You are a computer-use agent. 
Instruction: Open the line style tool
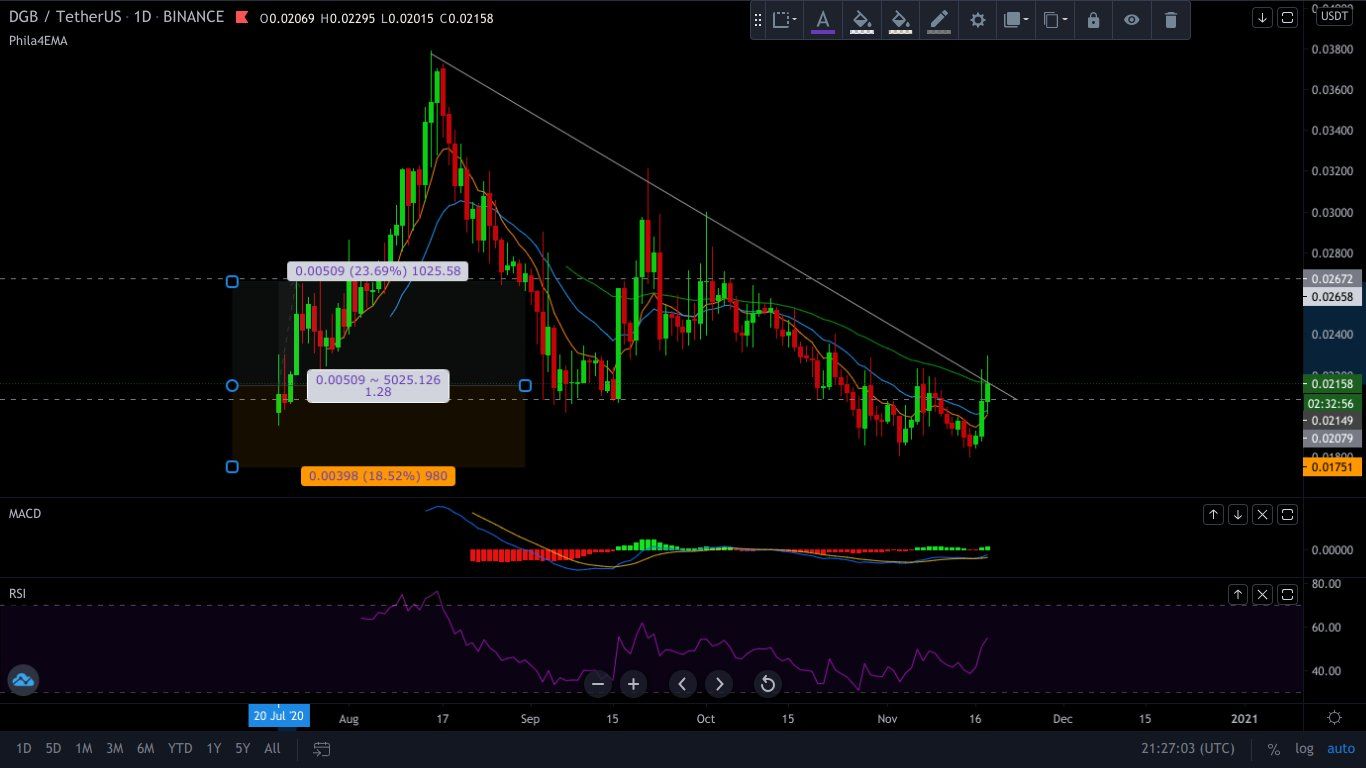click(x=938, y=20)
